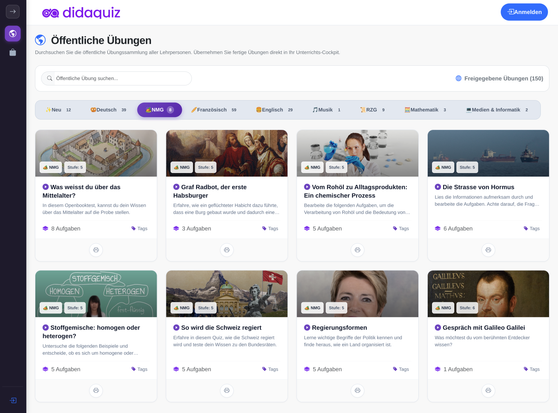Open the Swiss parliament thumbnail
This screenshot has width=558, height=413.
[x=227, y=293]
